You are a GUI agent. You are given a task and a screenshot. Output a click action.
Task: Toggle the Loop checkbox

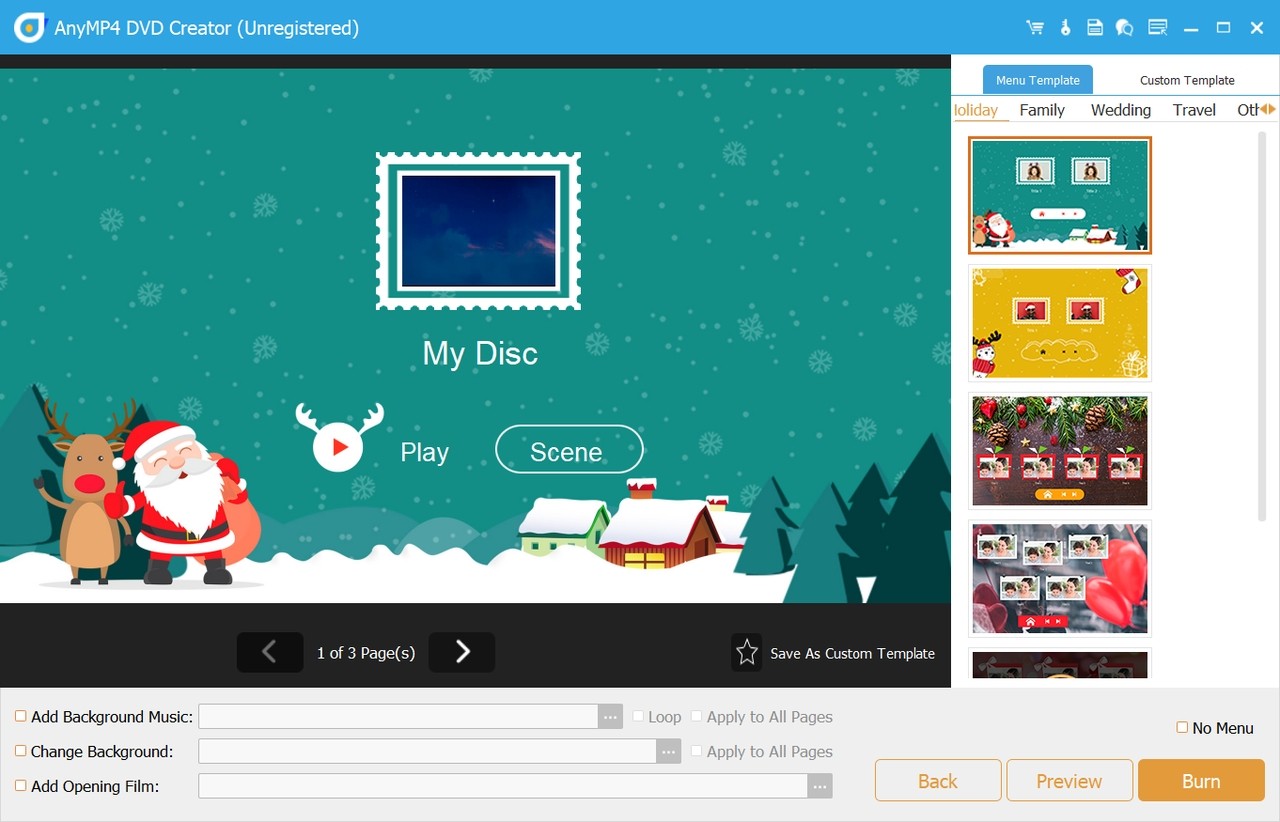[x=638, y=716]
